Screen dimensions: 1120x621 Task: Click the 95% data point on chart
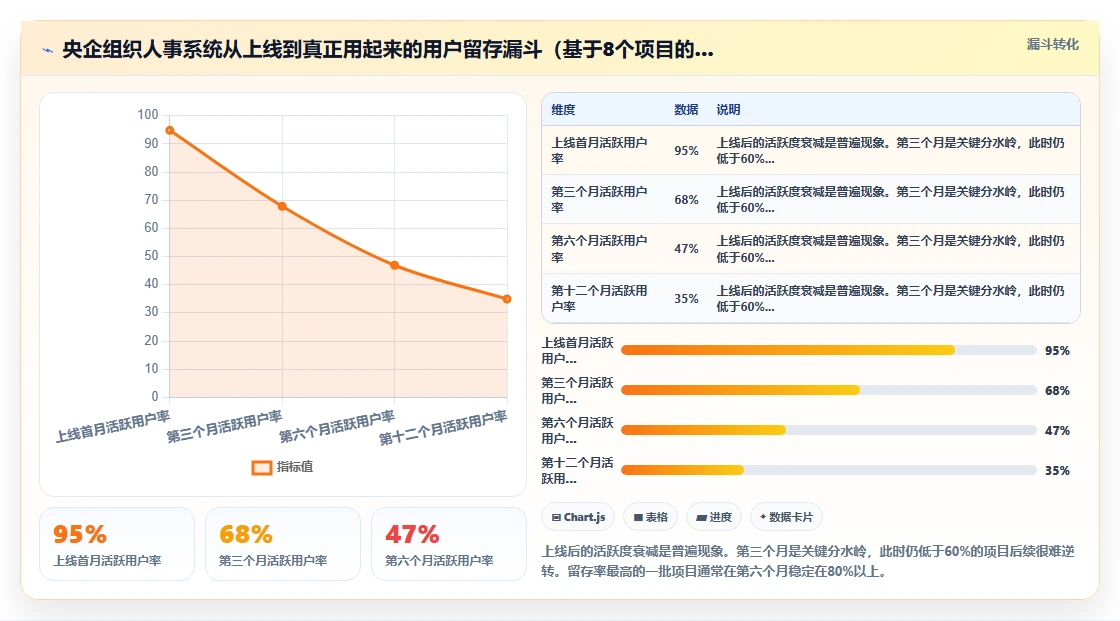coord(170,130)
